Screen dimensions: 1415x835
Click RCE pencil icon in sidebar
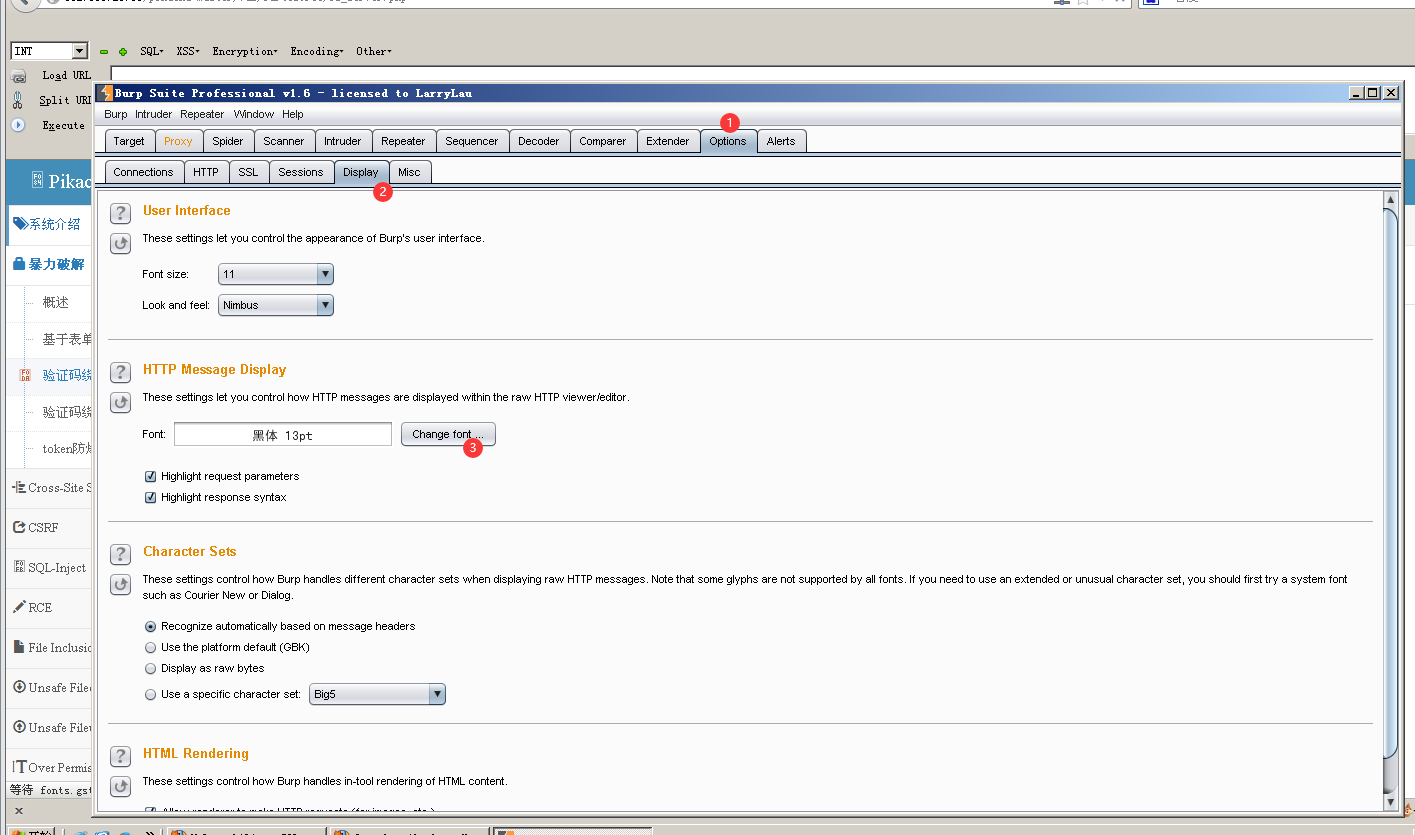click(19, 607)
